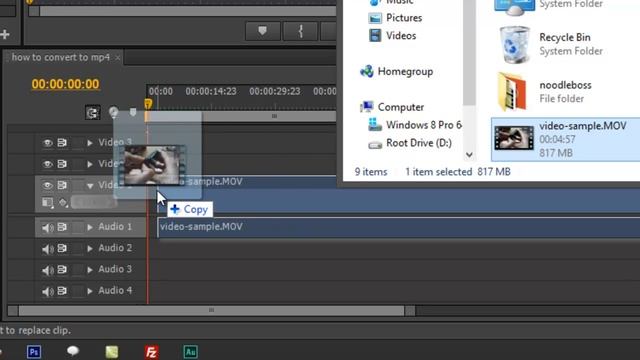Open Photoshop from the taskbar
Screen dimensions: 640x360
[34, 352]
